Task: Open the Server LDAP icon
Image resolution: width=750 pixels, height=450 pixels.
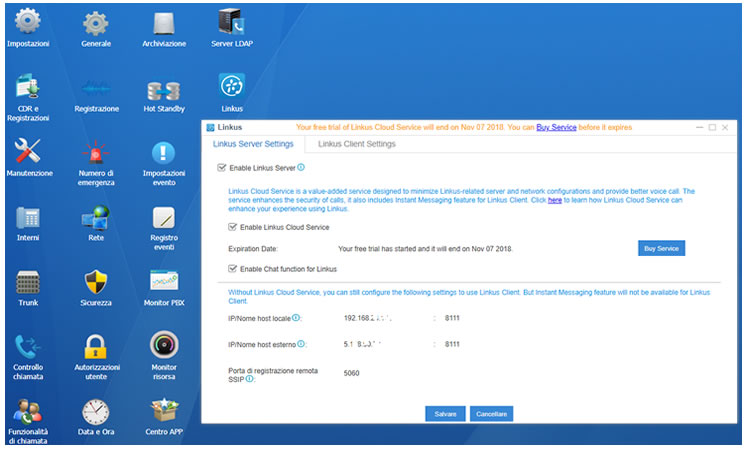Action: click(x=232, y=22)
